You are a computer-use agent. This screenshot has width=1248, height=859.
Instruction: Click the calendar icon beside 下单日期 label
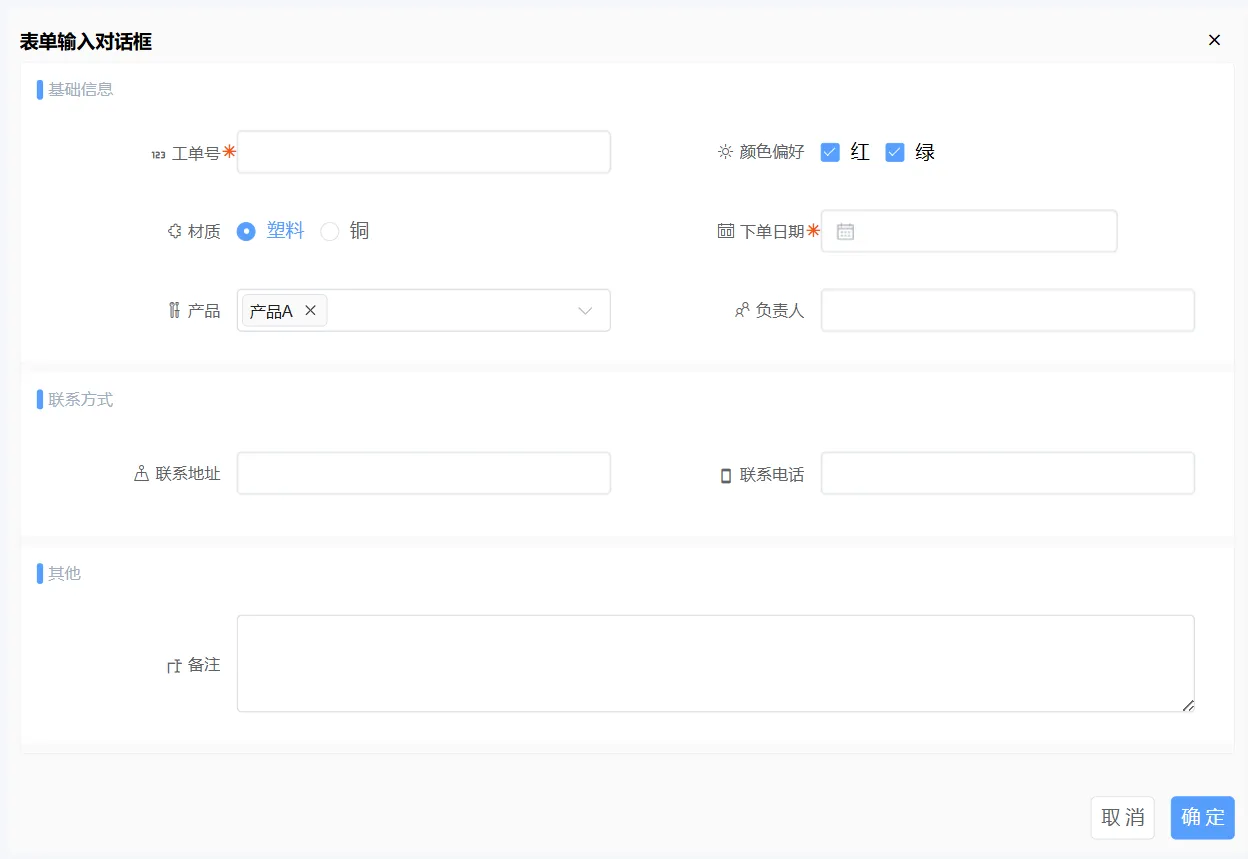[x=726, y=231]
